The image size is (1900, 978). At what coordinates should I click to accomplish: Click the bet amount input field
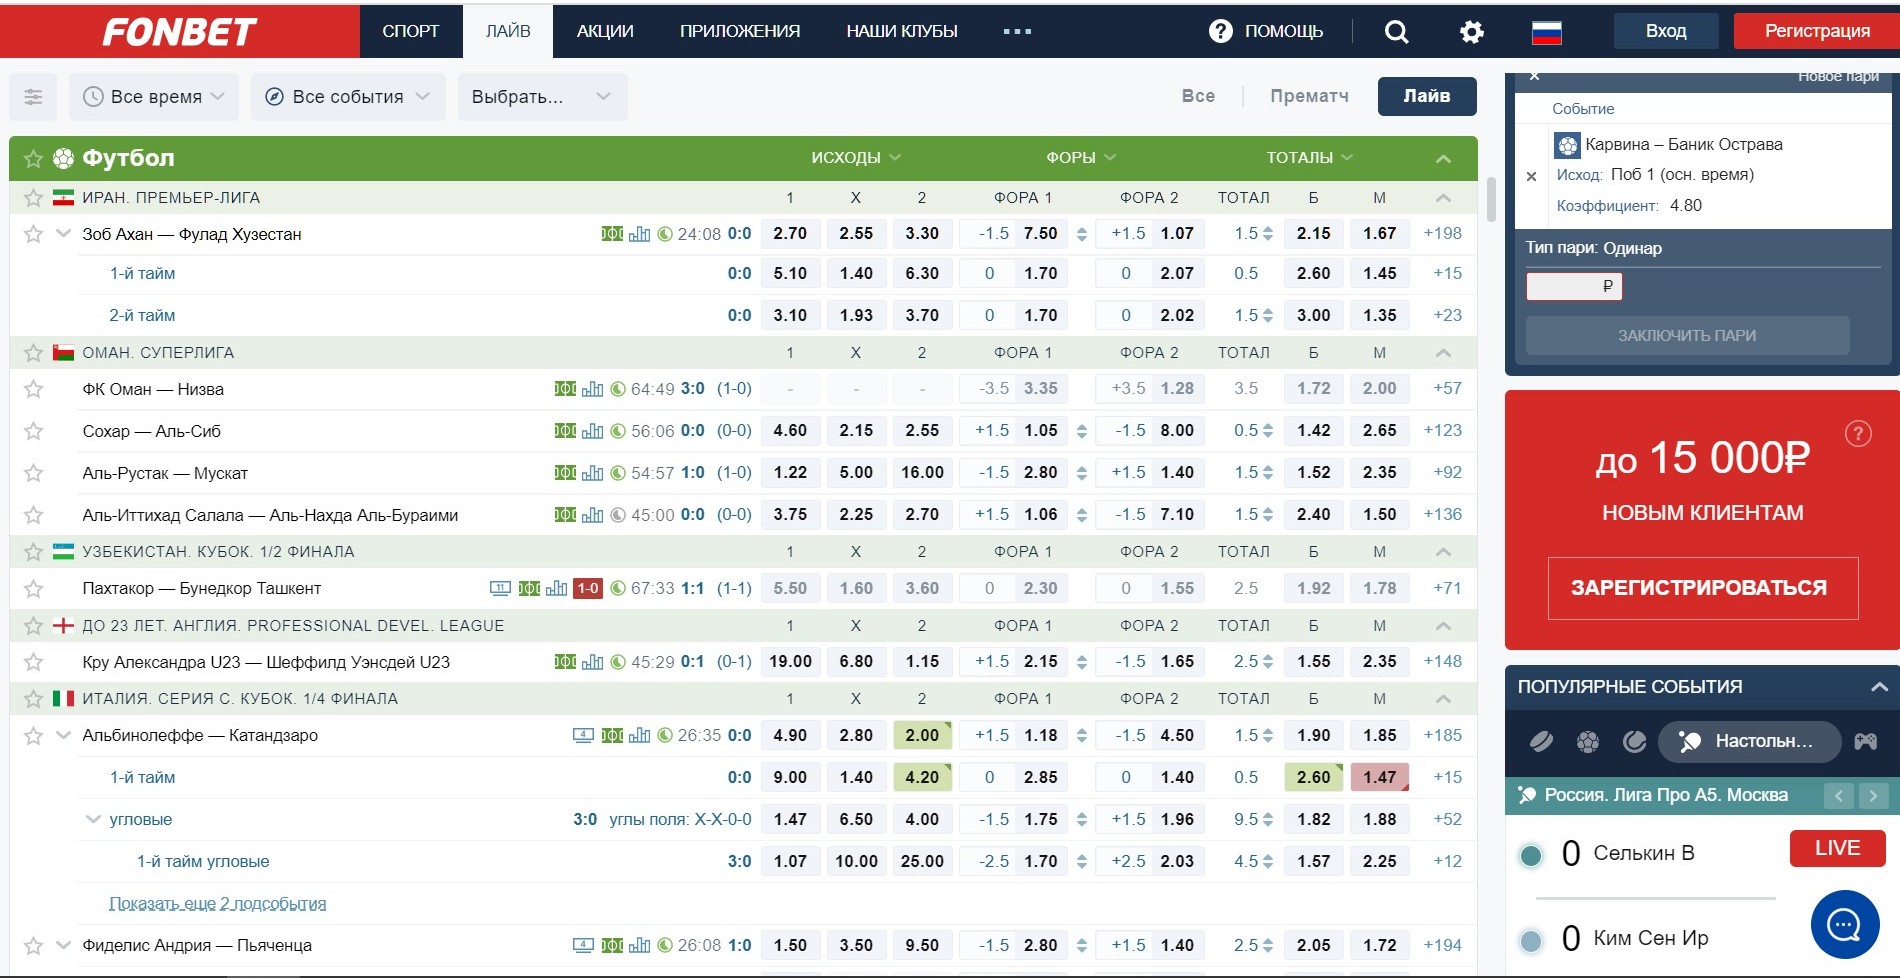[x=1574, y=287]
